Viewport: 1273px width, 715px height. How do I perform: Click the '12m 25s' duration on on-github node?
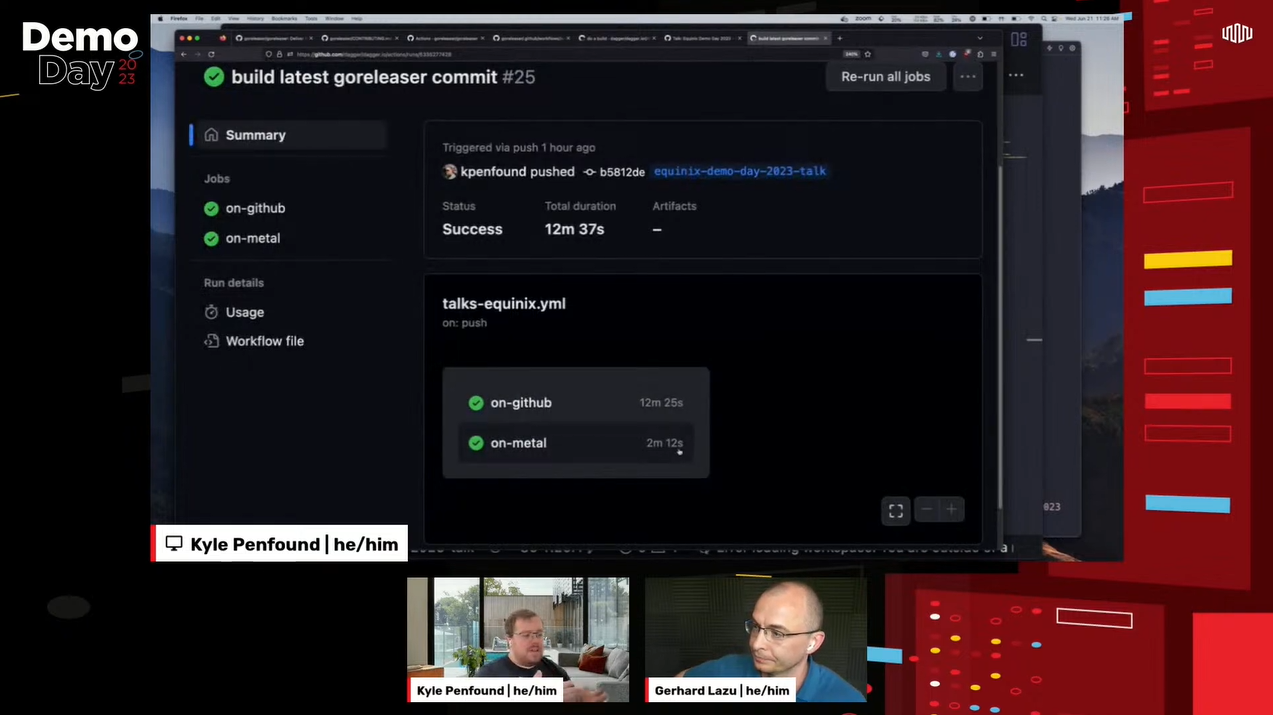pyautogui.click(x=661, y=403)
